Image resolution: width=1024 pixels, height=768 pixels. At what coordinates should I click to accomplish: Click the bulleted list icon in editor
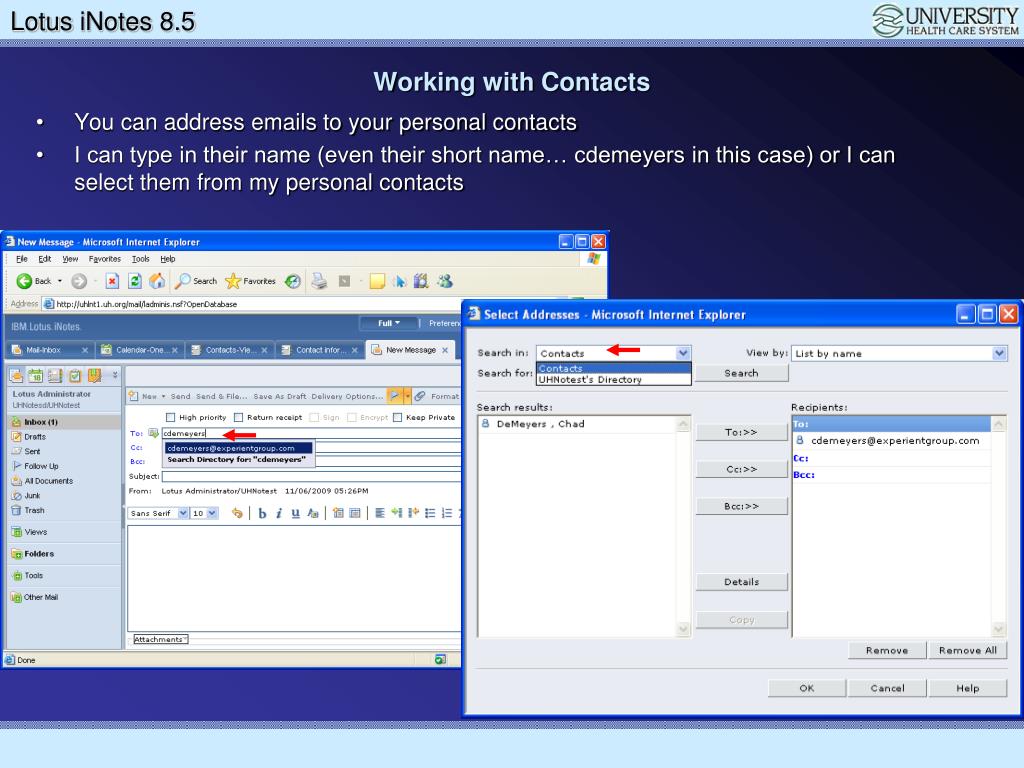(x=430, y=513)
